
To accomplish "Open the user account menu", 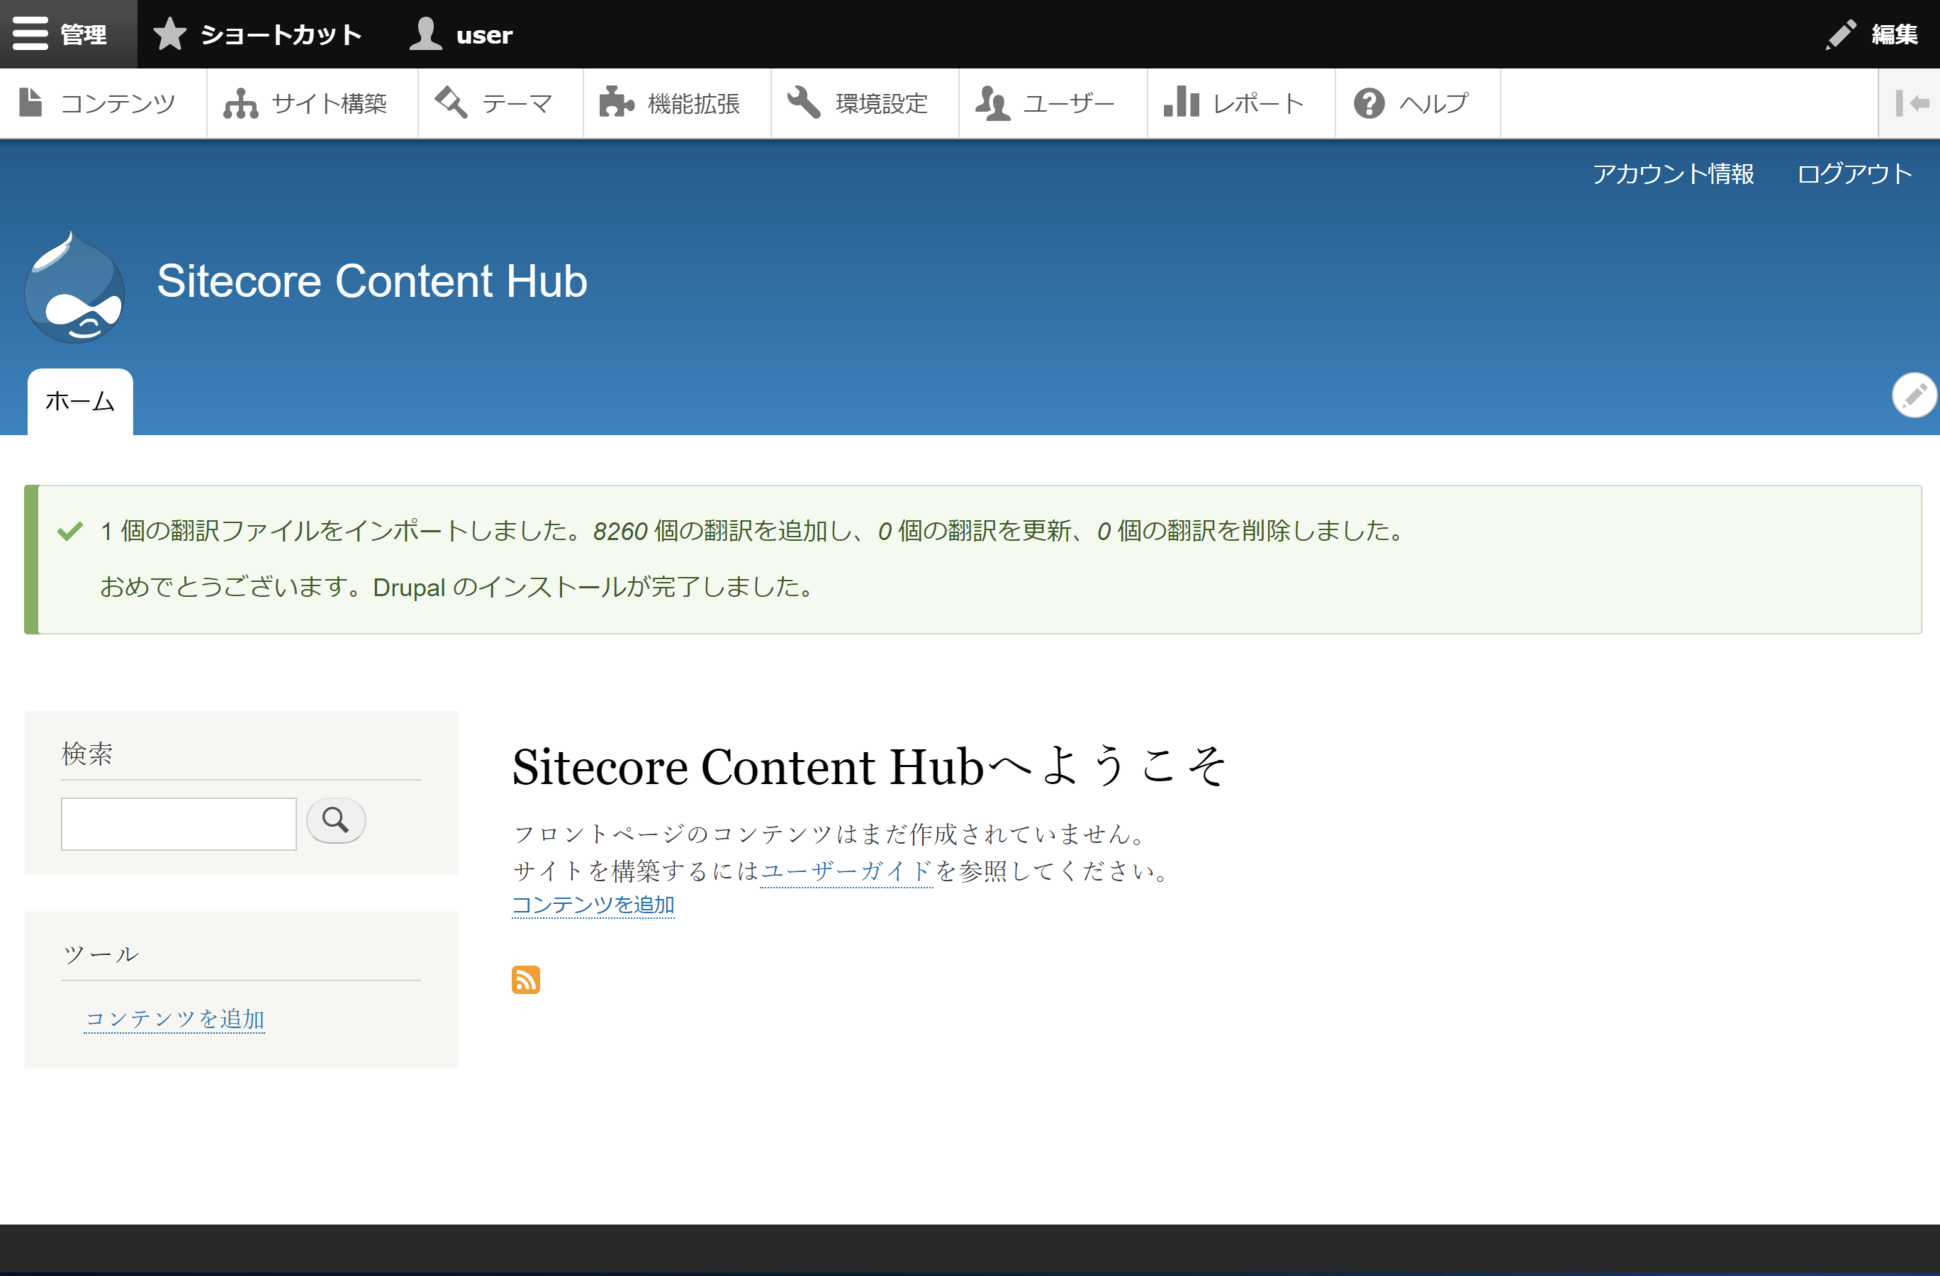I will [462, 34].
